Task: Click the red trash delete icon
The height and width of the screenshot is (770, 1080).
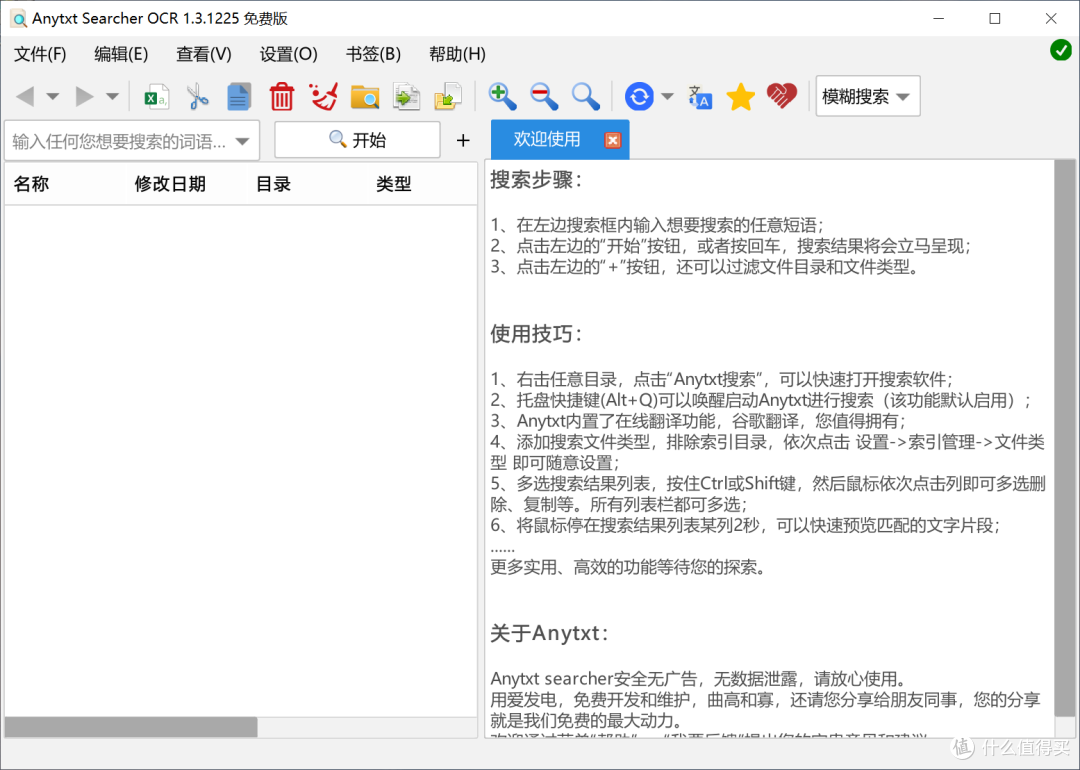Action: tap(282, 96)
